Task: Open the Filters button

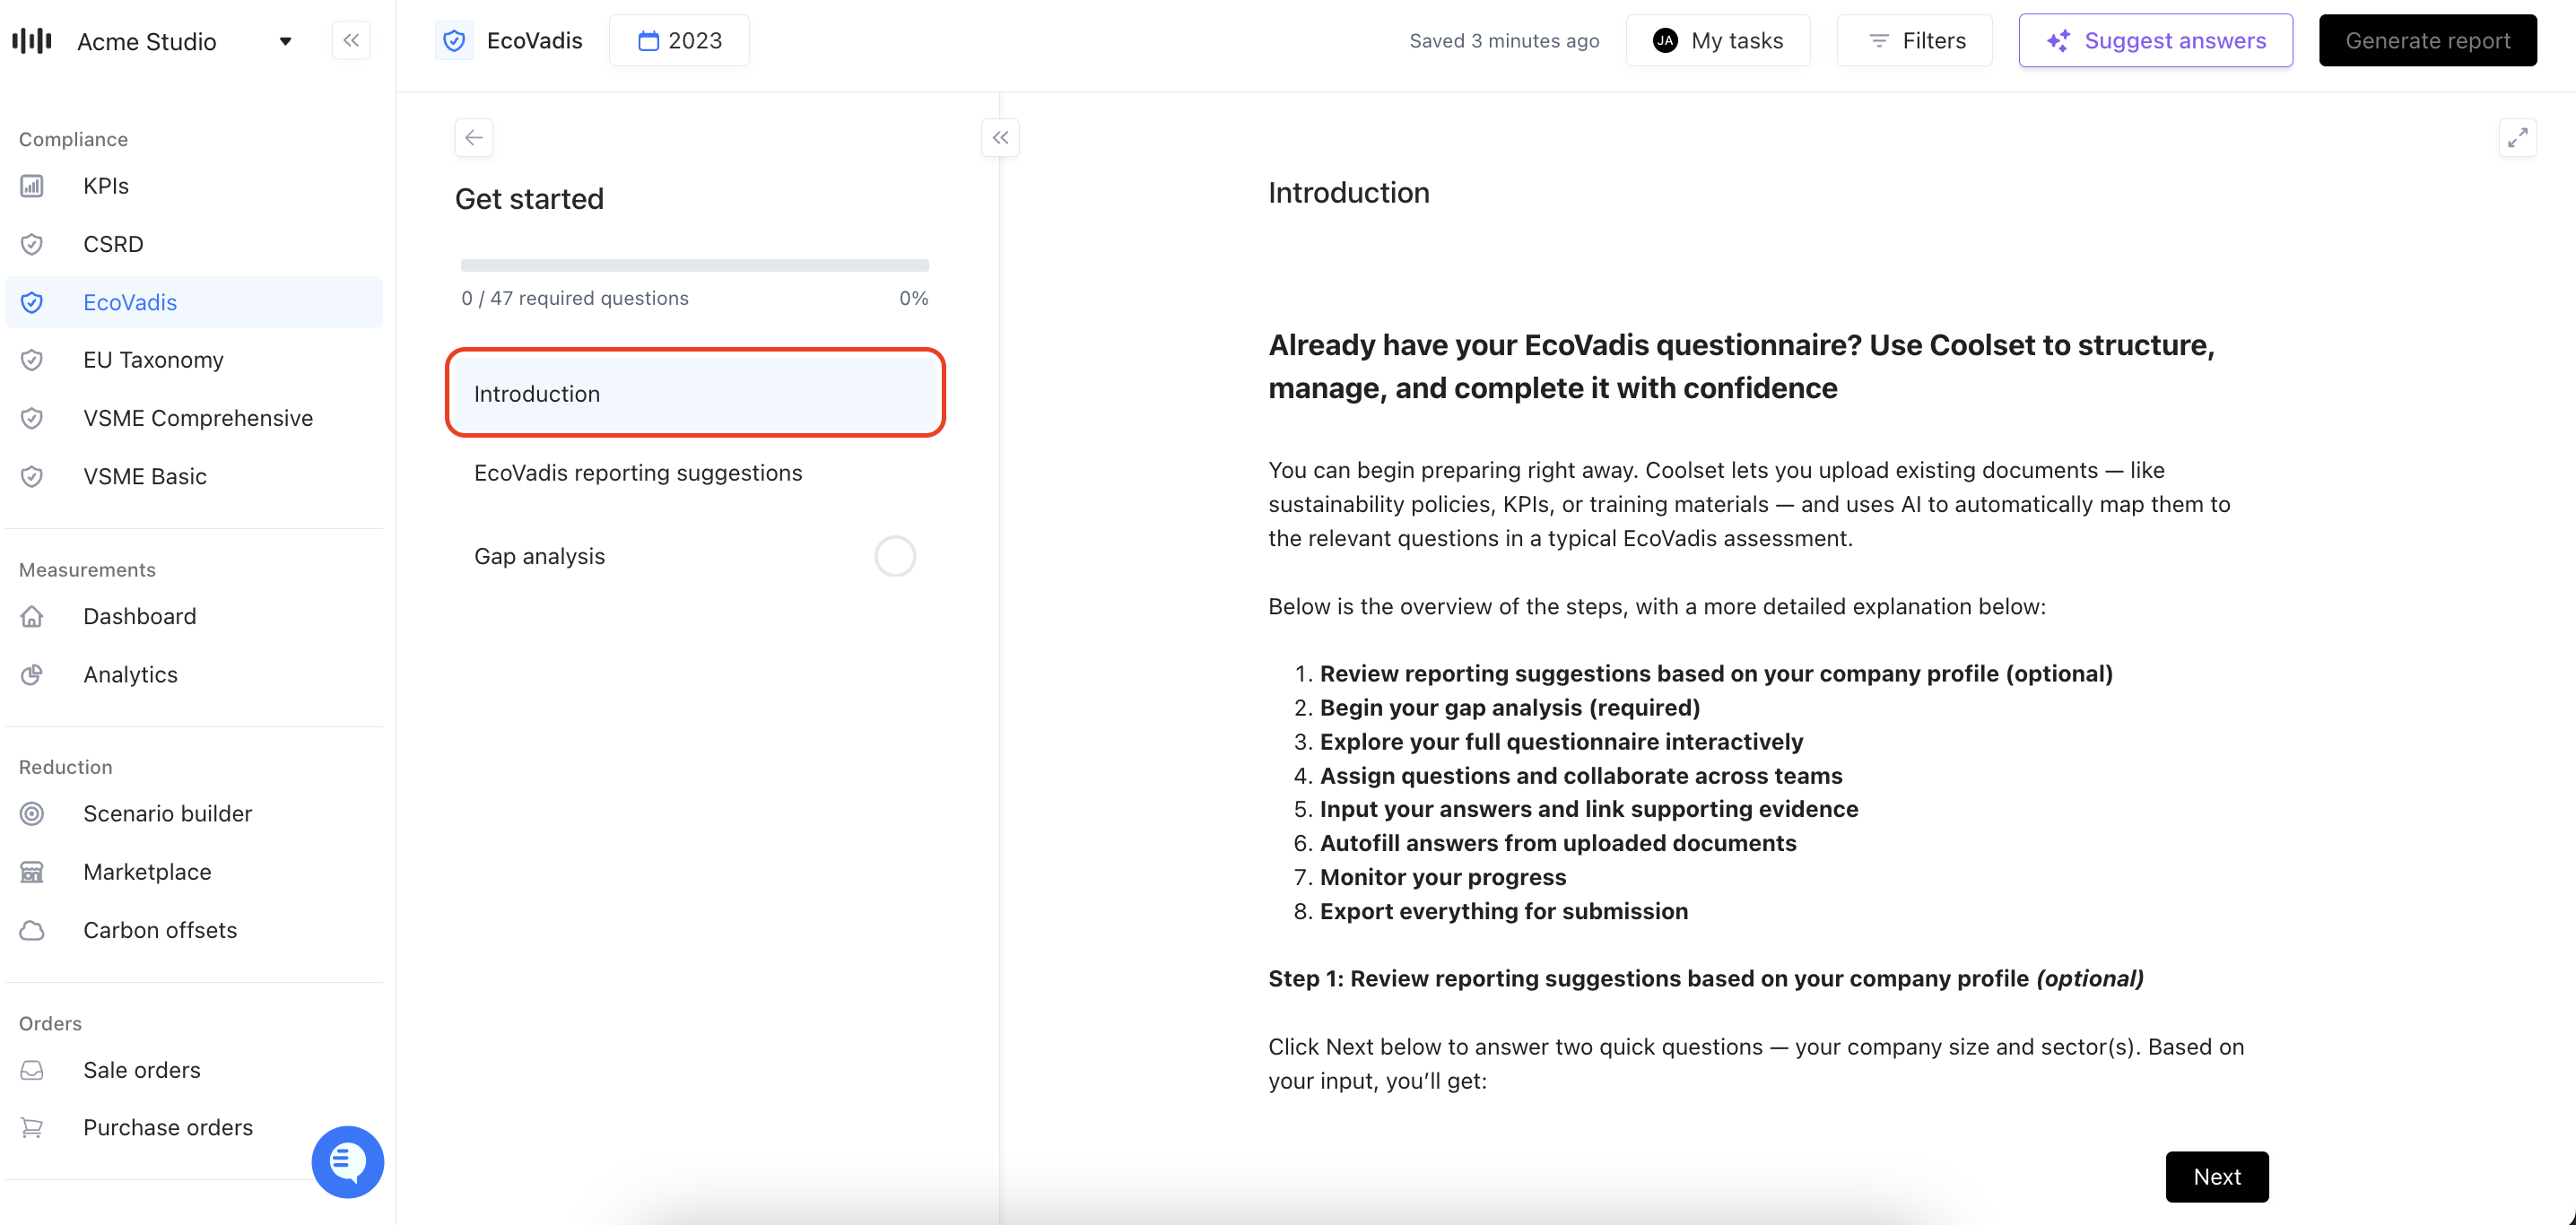Action: [1915, 41]
